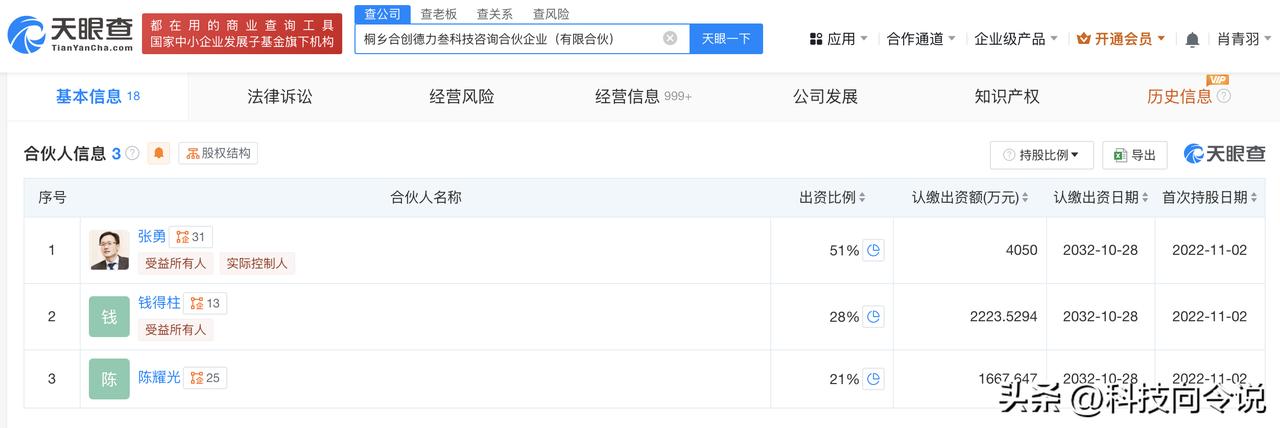Open the pie chart icon next to 21%
The width and height of the screenshot is (1280, 428).
[x=874, y=379]
